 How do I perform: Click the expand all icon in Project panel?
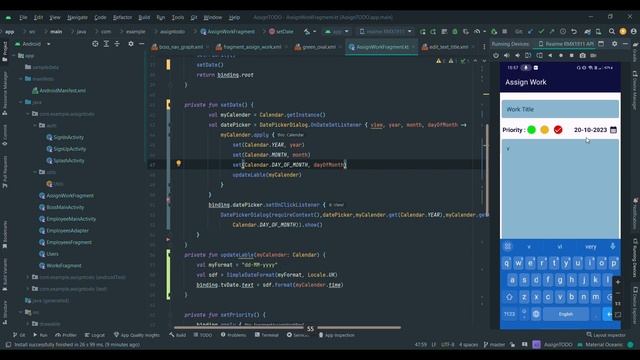(106, 44)
